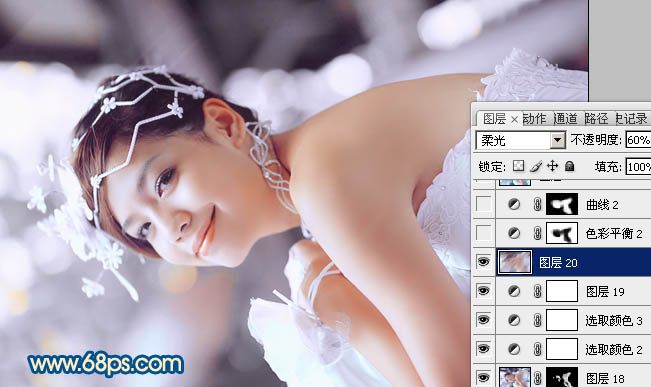Select the white mask thumbnail of 图层 19
Image resolution: width=651 pixels, height=387 pixels.
click(x=562, y=291)
